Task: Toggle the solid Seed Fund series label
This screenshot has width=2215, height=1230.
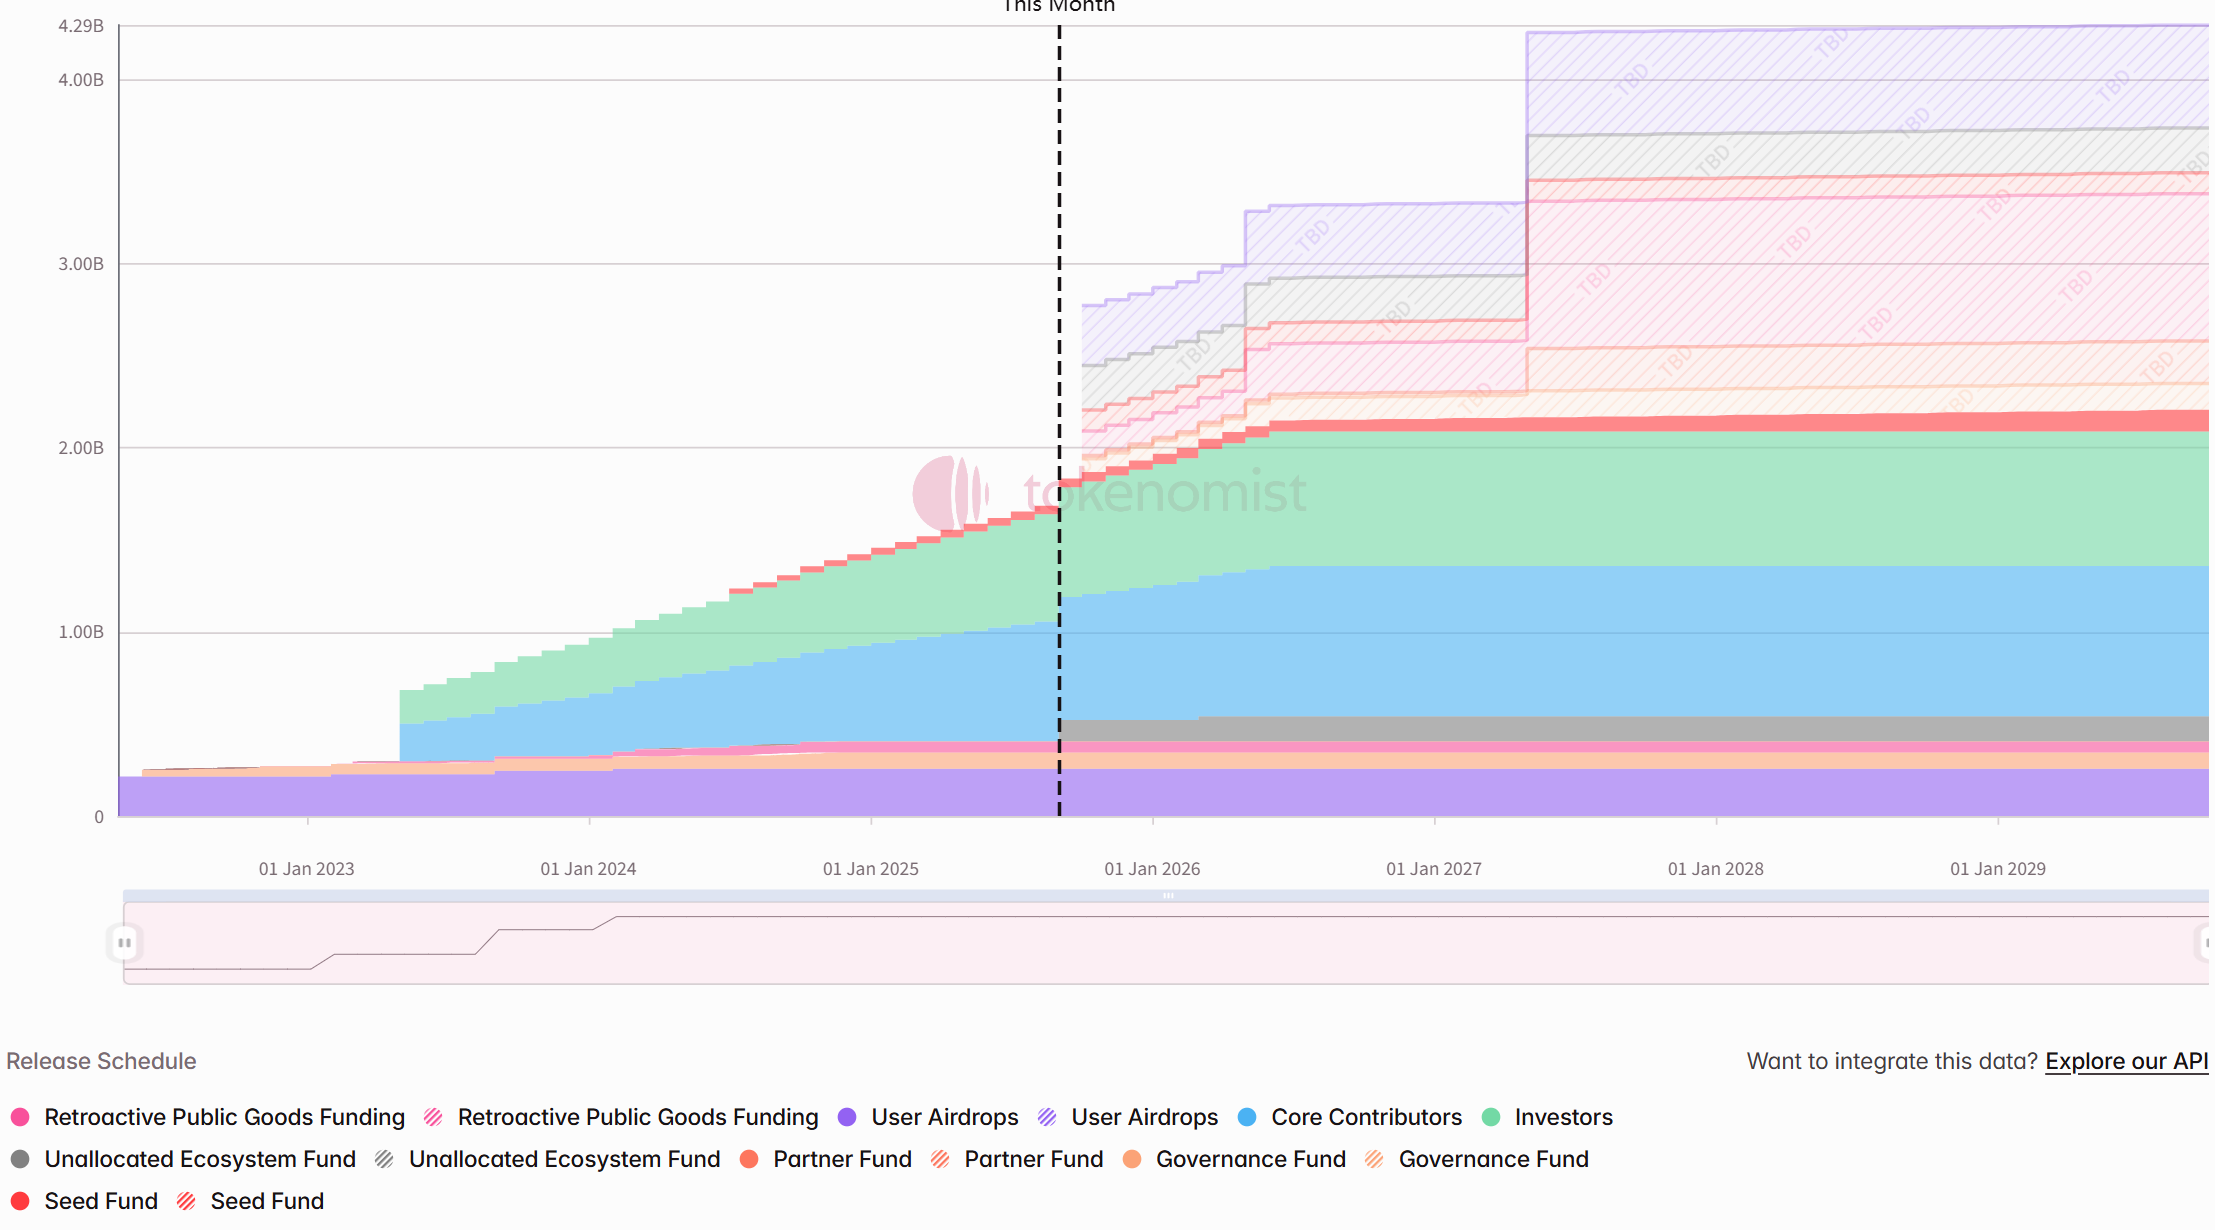Action: click(x=101, y=1201)
